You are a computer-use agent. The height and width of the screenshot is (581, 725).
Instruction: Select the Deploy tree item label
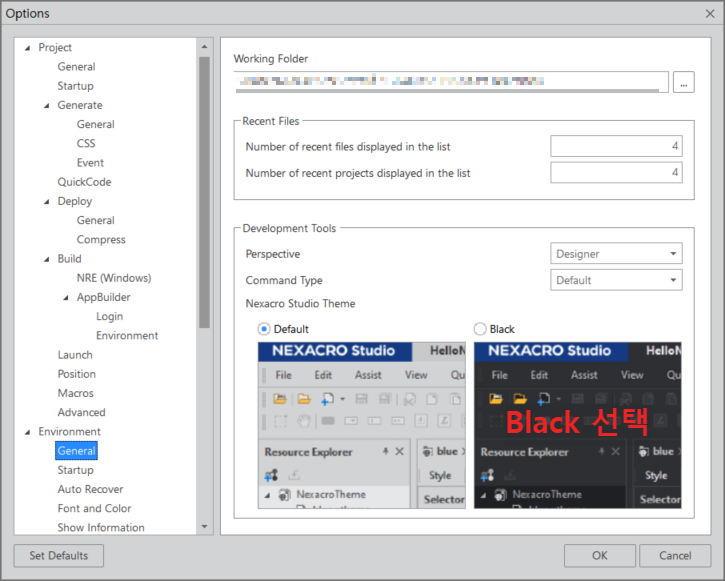point(74,202)
